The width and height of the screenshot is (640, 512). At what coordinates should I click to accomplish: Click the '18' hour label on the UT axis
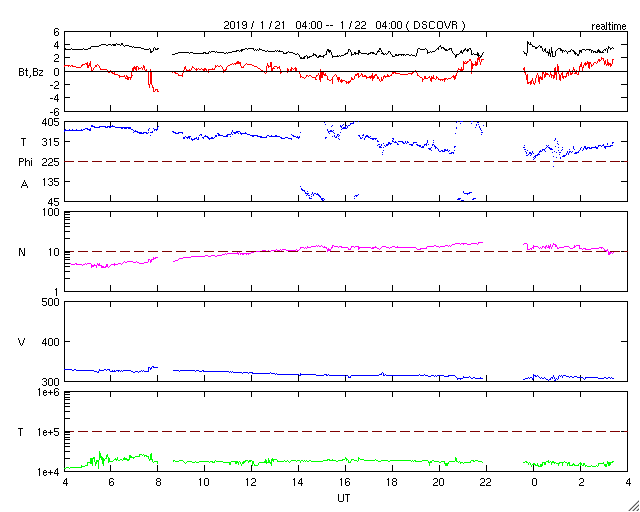pos(392,482)
